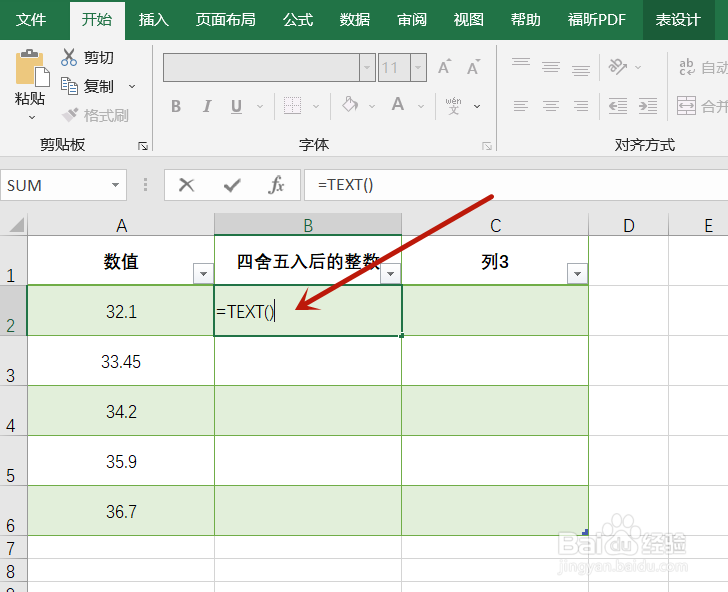Open filter dropdown for 四舍五入后的整数 column
This screenshot has height=592, width=728.
coord(390,273)
